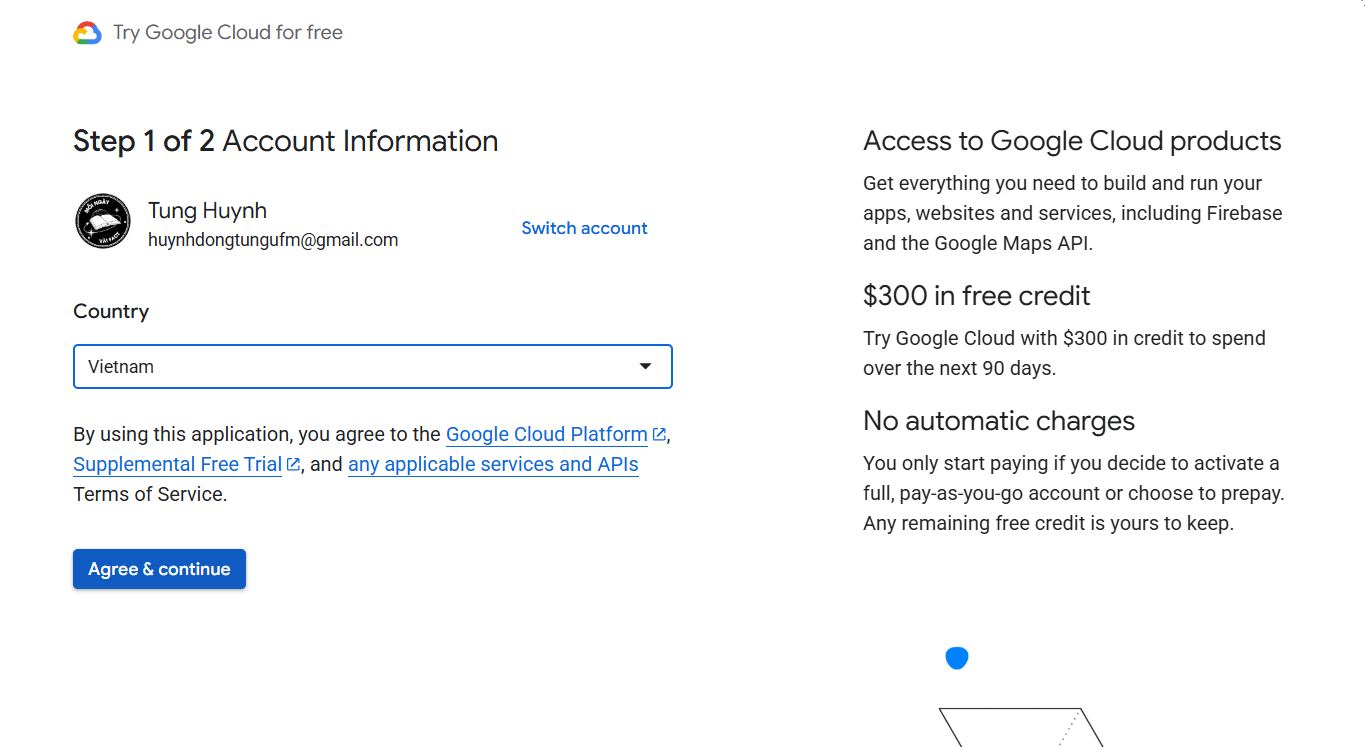Switch account using the link
This screenshot has height=747, width=1365.
pyautogui.click(x=584, y=228)
